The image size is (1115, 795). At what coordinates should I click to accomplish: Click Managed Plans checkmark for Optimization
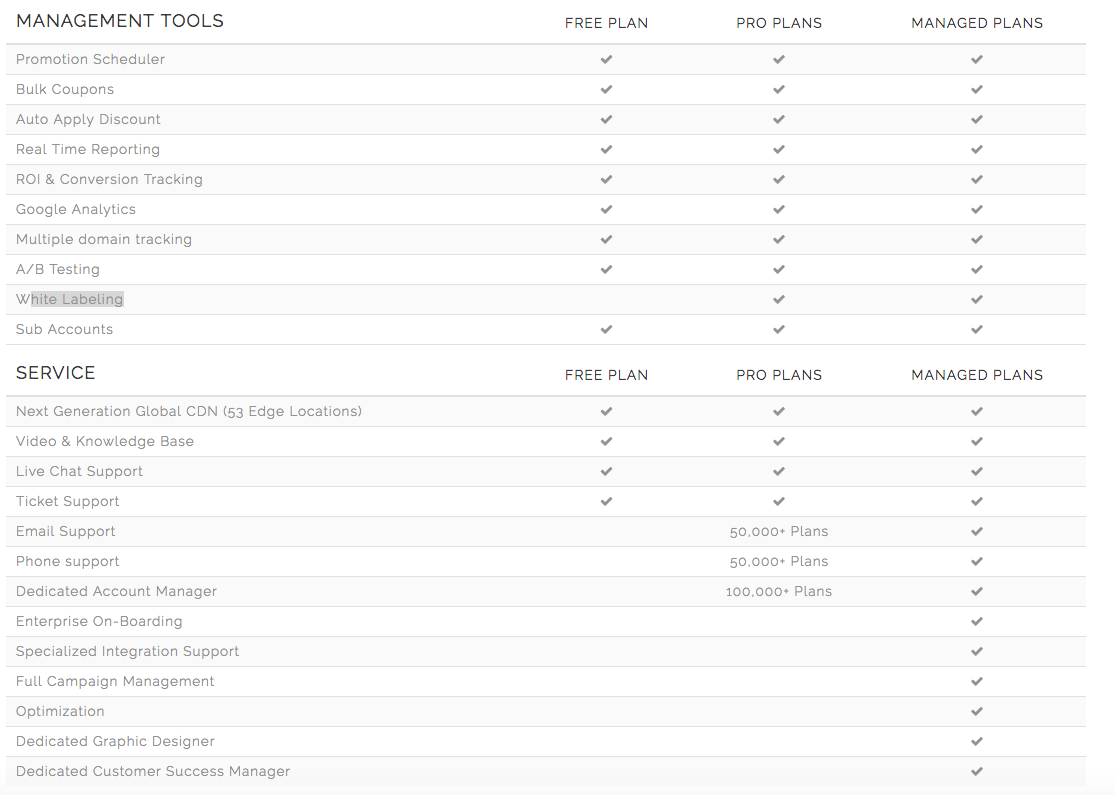(977, 711)
